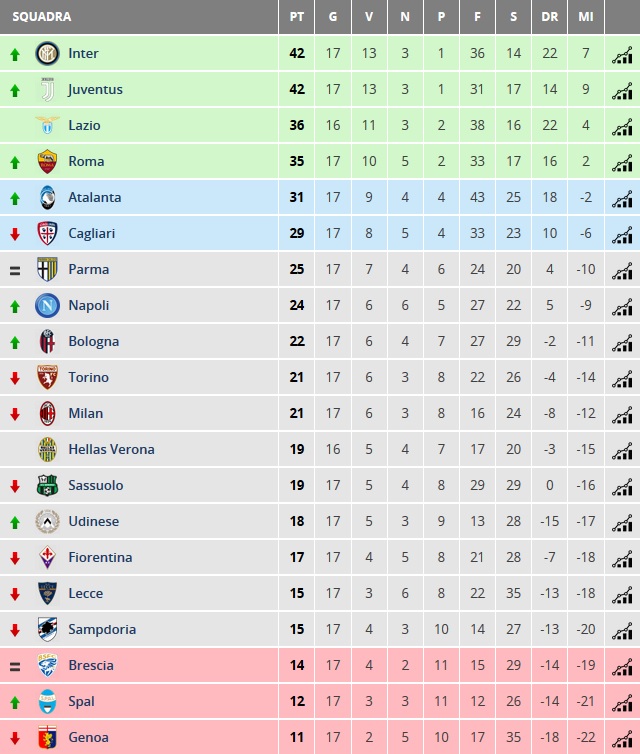Click the red down arrow beside Cagliari
This screenshot has height=754, width=640.
pyautogui.click(x=15, y=234)
